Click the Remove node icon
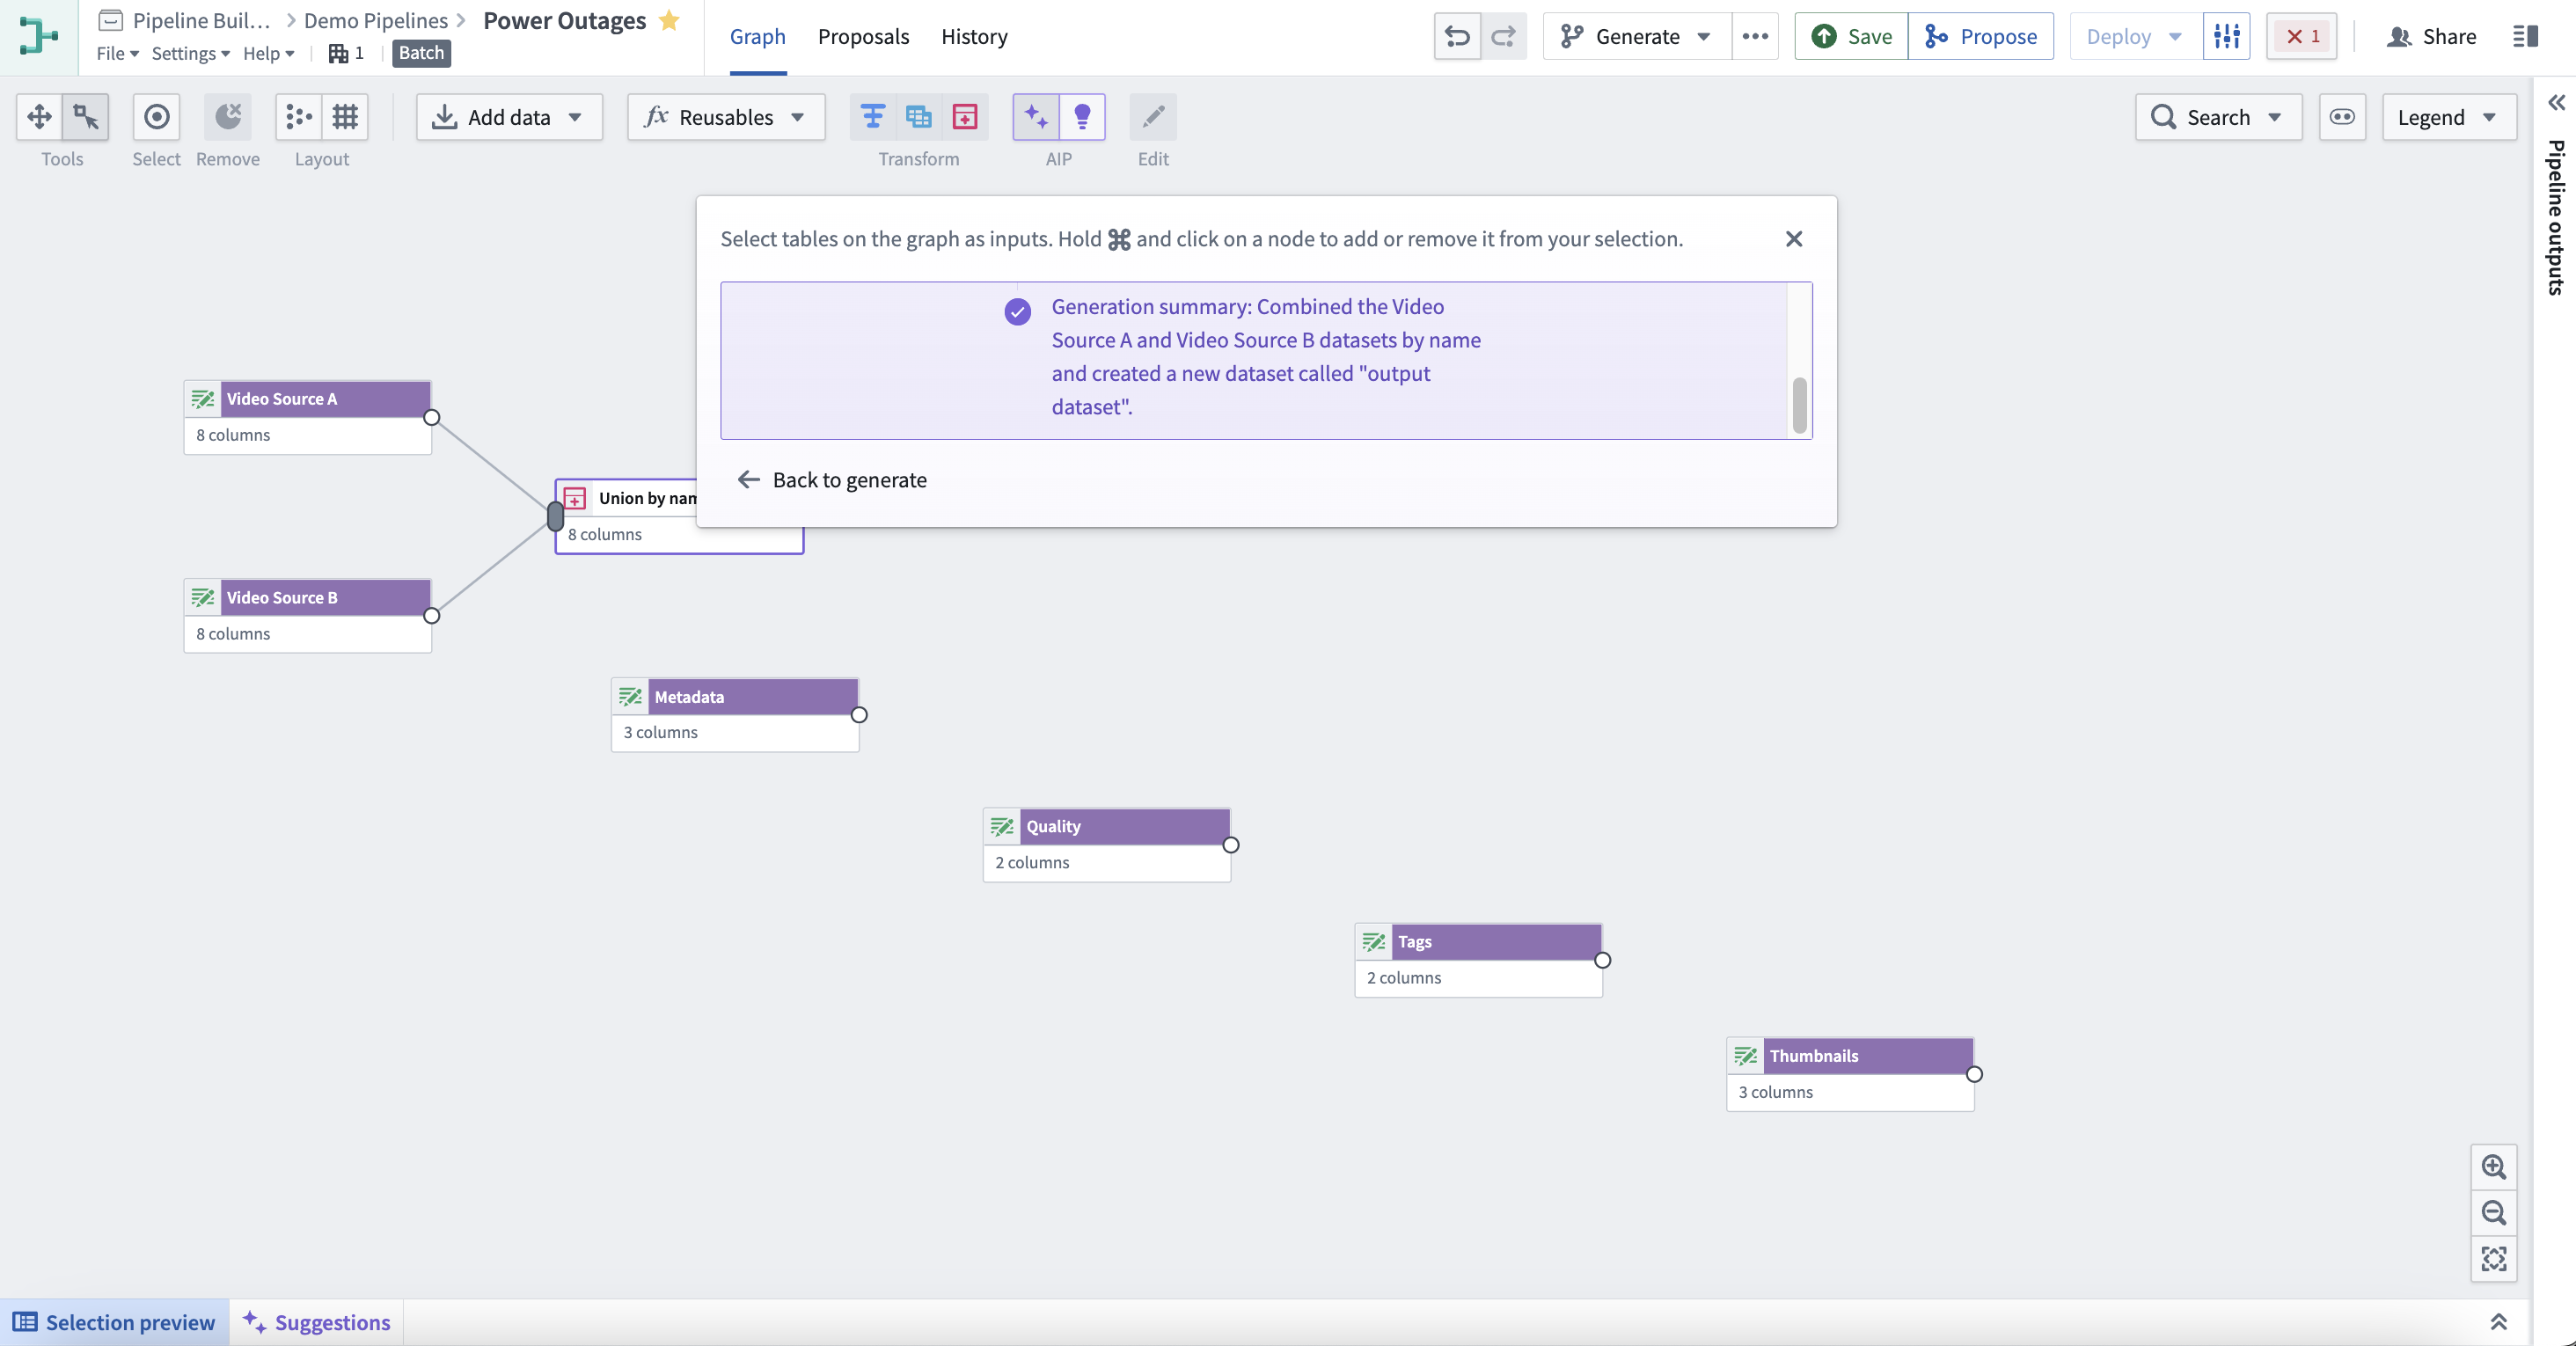This screenshot has height=1346, width=2576. pyautogui.click(x=228, y=117)
